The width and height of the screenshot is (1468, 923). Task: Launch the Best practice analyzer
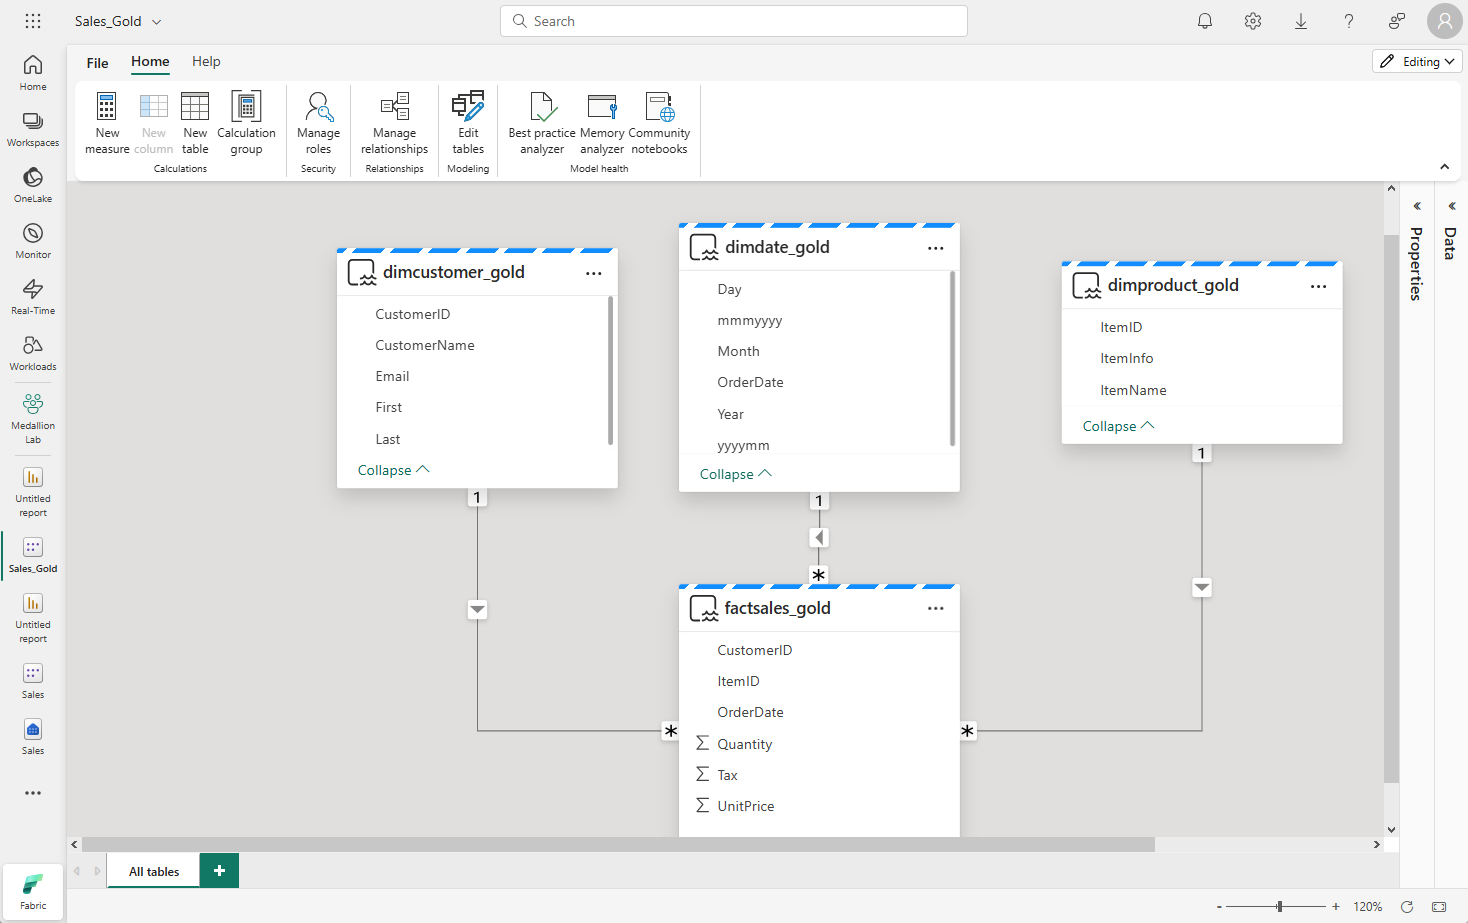[541, 122]
